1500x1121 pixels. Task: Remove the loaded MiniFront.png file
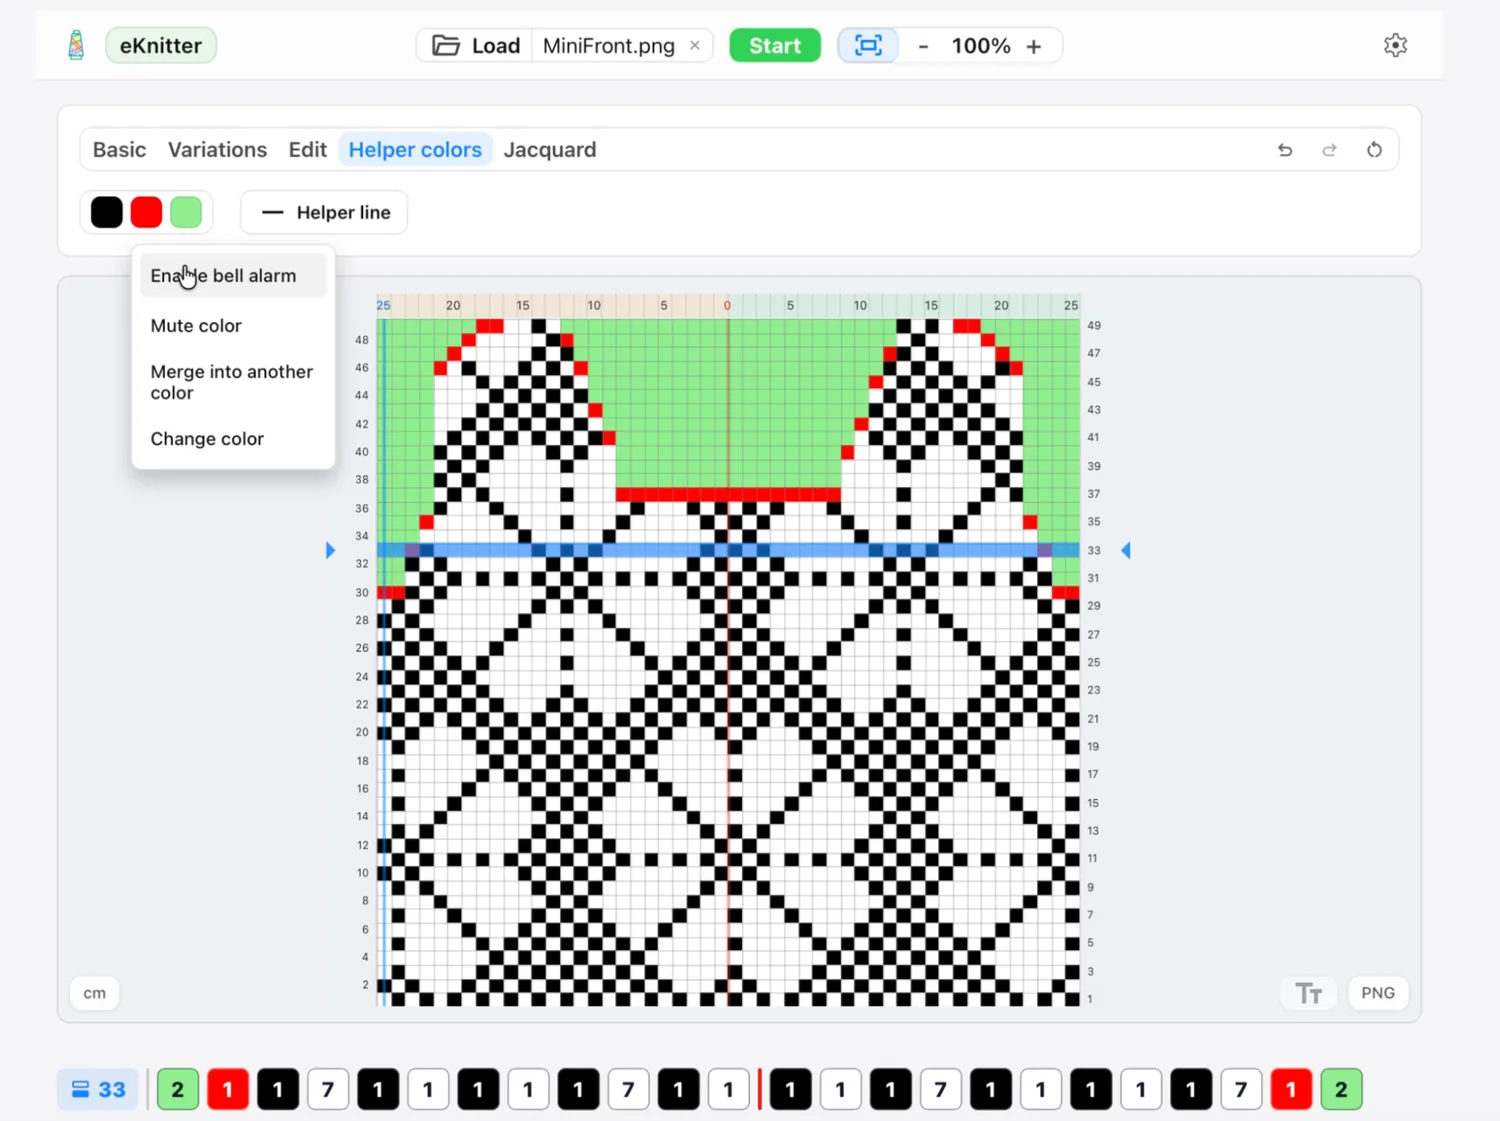click(x=695, y=46)
